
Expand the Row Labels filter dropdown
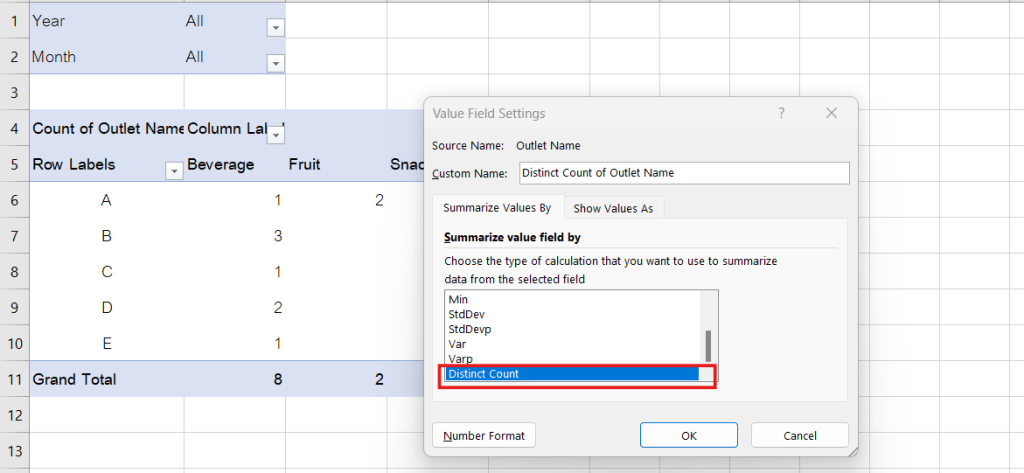[174, 172]
